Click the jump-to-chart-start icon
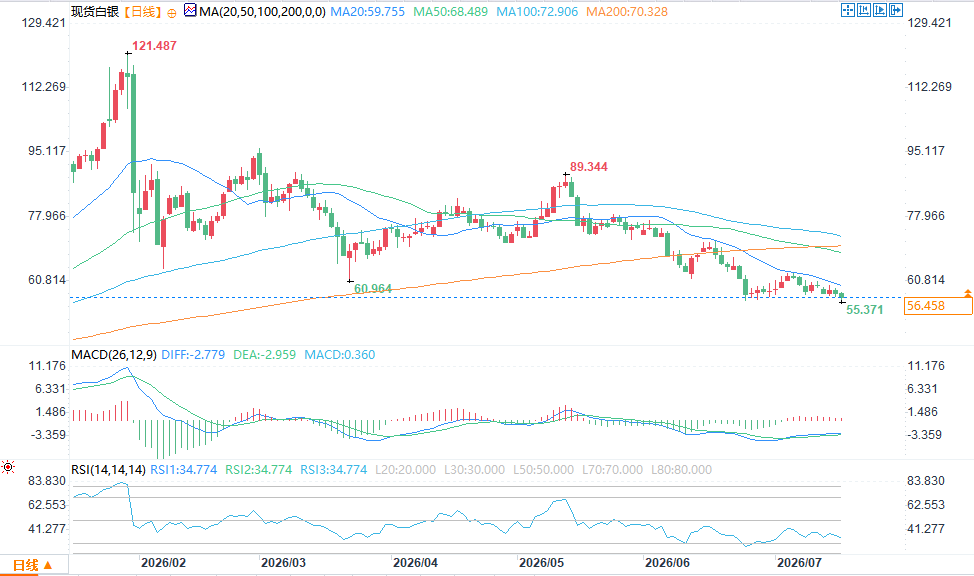Screen dimensions: 974x576 [x=863, y=10]
